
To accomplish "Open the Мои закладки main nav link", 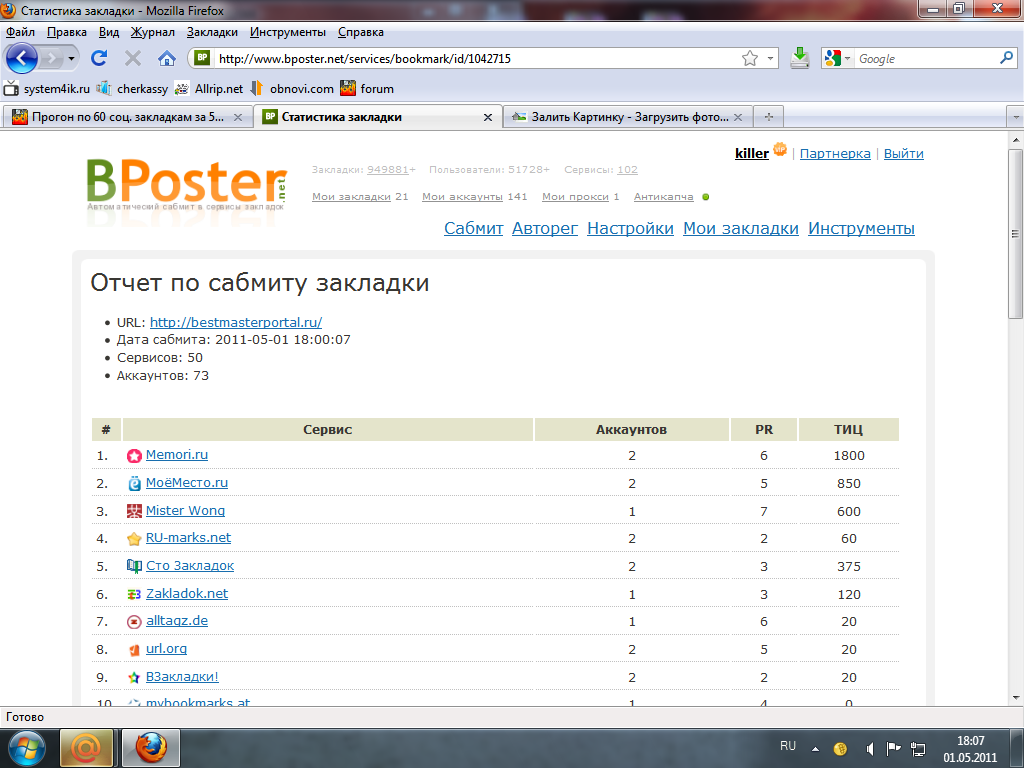I will pos(741,229).
